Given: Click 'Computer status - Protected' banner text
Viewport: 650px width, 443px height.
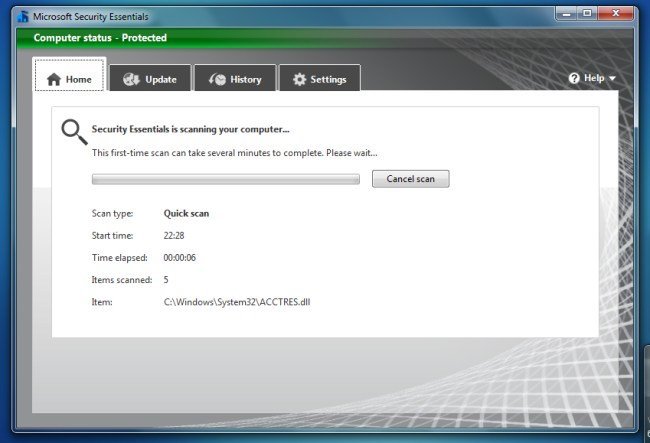Looking at the screenshot, I should point(100,38).
